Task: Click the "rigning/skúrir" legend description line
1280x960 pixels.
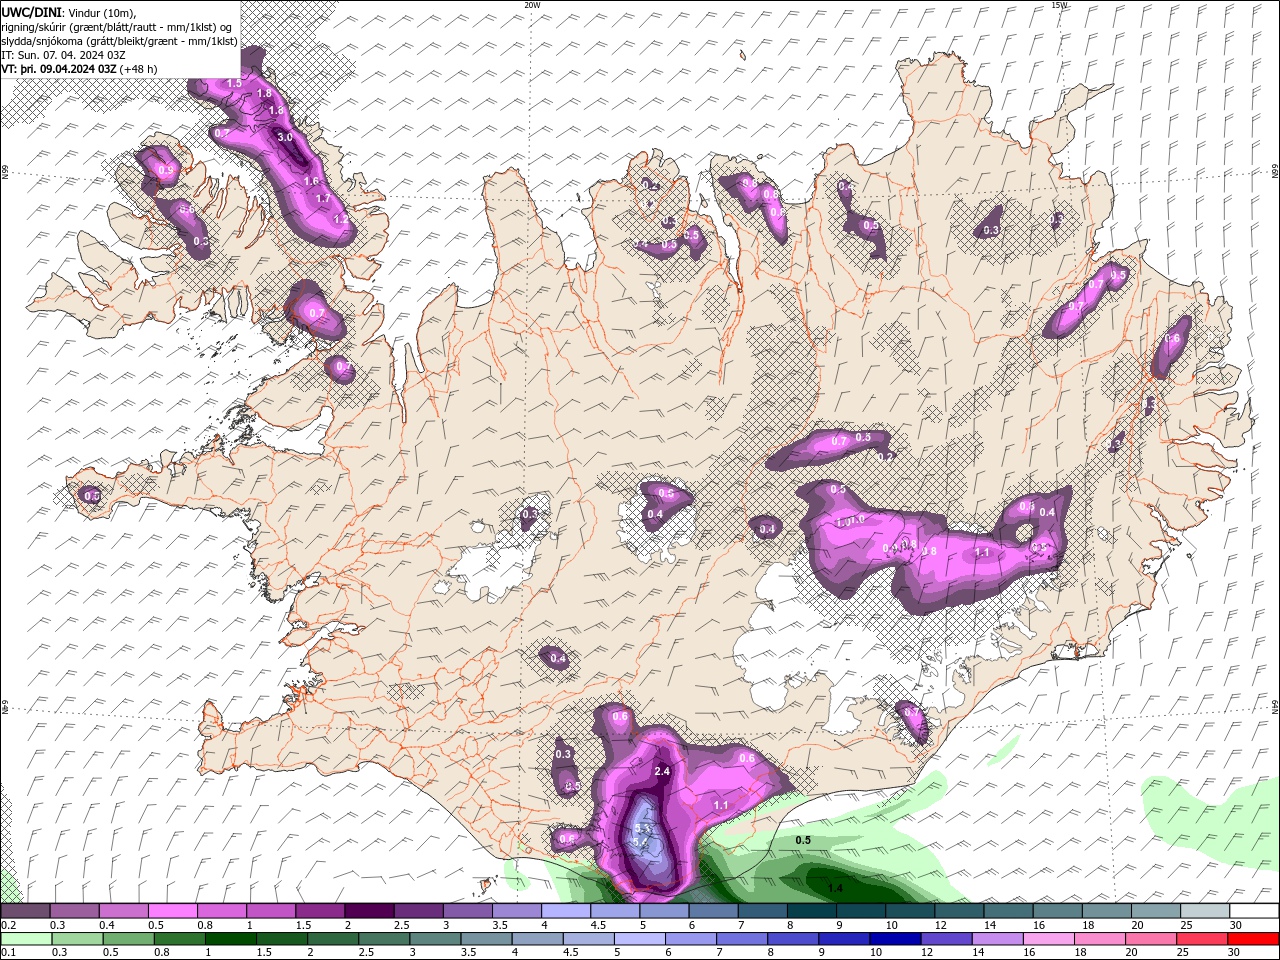Action: (x=116, y=27)
